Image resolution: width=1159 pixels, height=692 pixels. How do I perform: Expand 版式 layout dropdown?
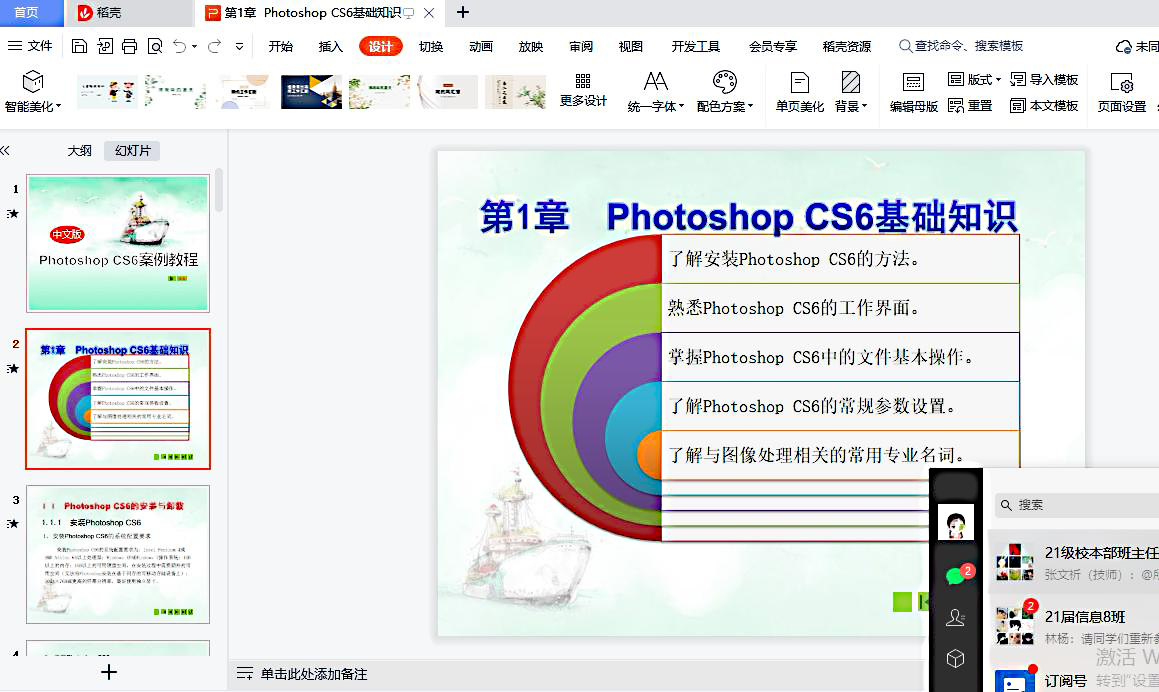point(975,79)
